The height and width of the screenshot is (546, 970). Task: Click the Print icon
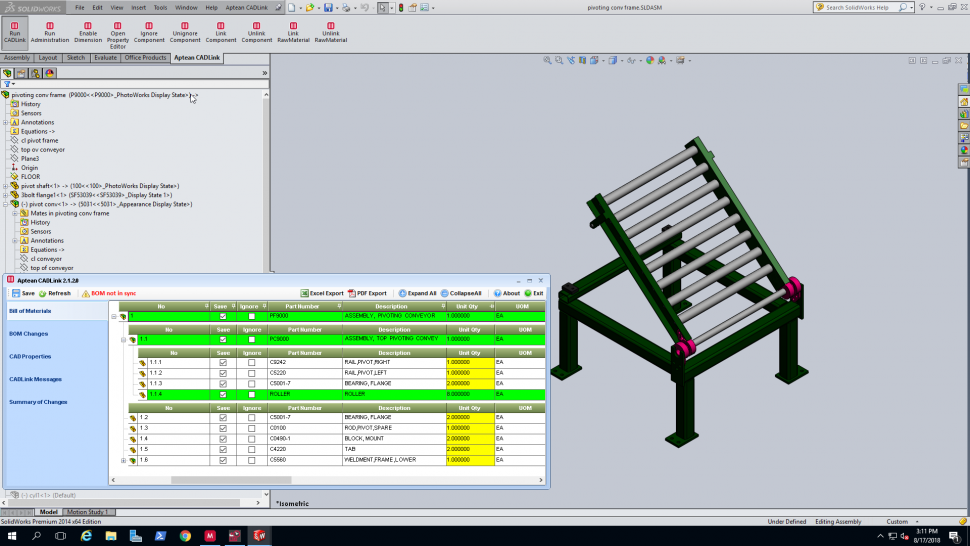coord(346,7)
